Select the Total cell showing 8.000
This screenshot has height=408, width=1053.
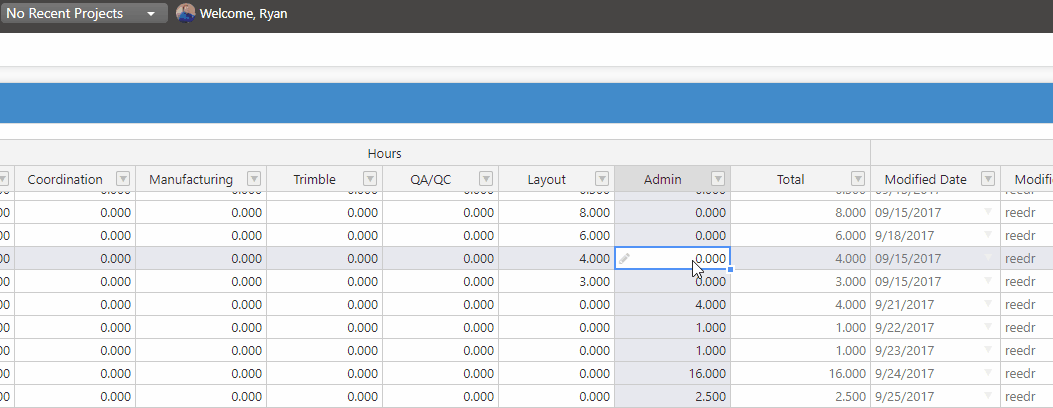pyautogui.click(x=800, y=213)
